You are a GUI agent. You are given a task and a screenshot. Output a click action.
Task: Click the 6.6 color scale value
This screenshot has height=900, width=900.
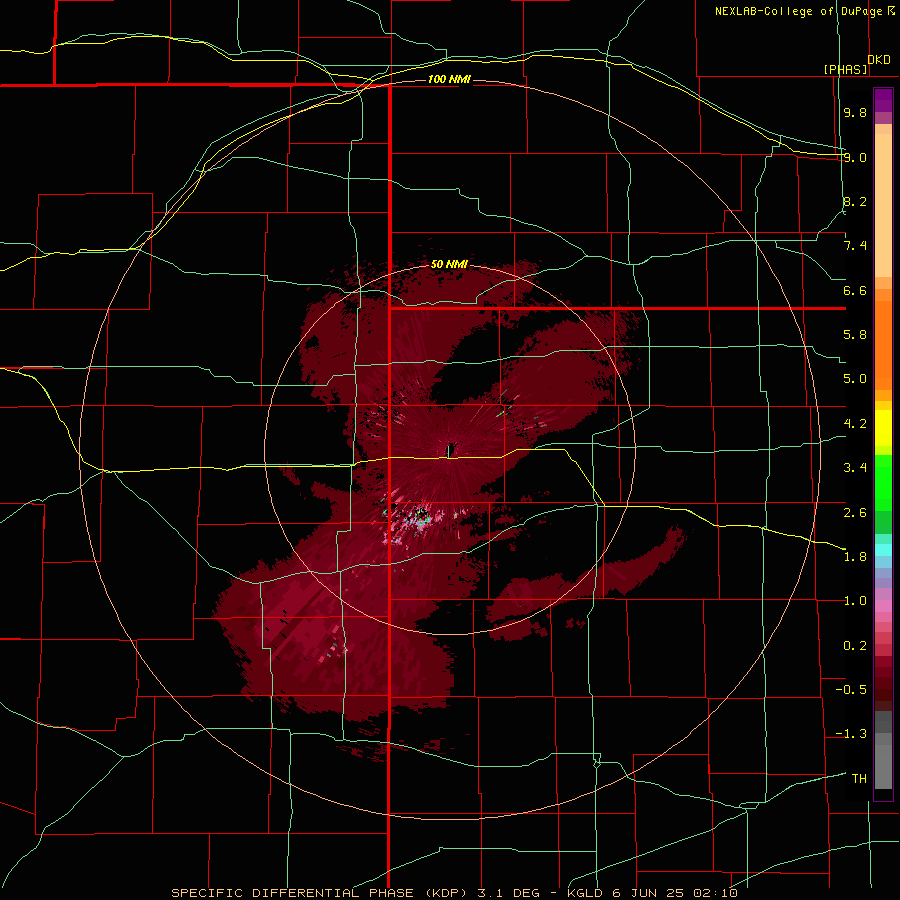click(x=855, y=290)
